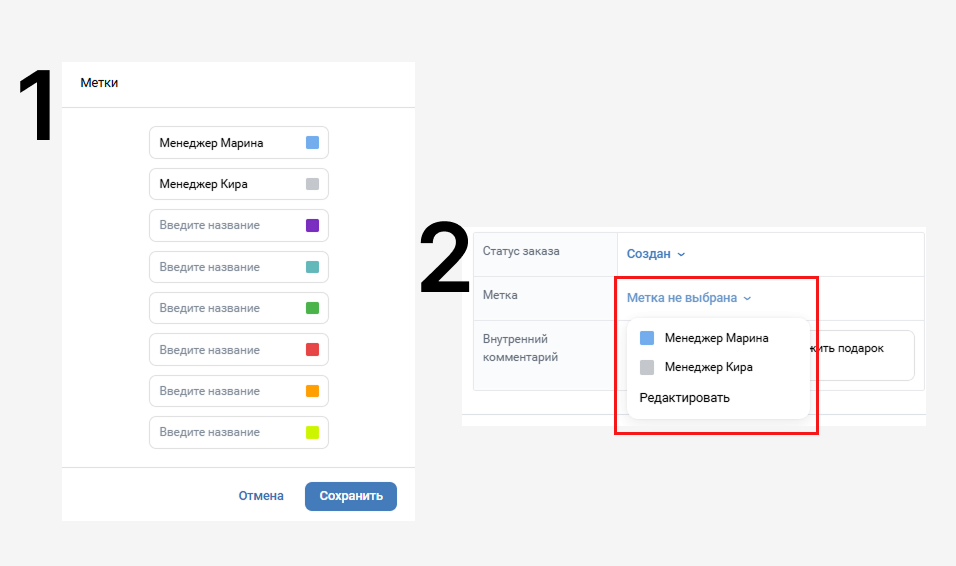956x566 pixels.
Task: Edit the Менеджер Марина label name field
Action: click(x=239, y=143)
